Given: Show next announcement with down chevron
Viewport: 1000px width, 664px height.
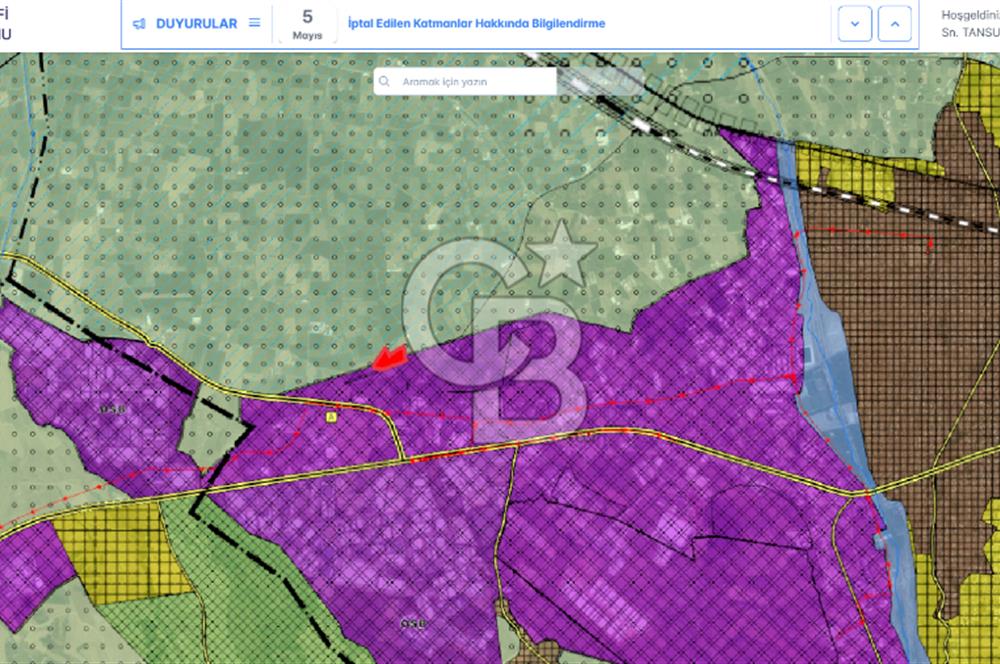Looking at the screenshot, I should point(855,24).
